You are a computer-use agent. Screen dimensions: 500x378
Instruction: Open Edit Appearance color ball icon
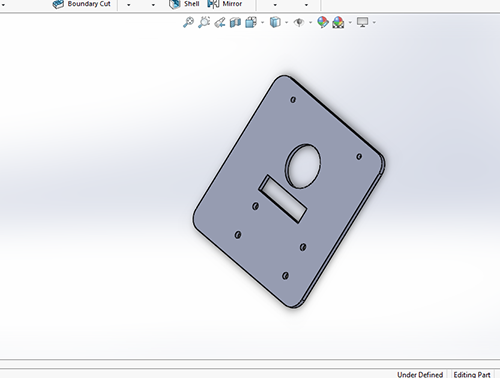[323, 22]
